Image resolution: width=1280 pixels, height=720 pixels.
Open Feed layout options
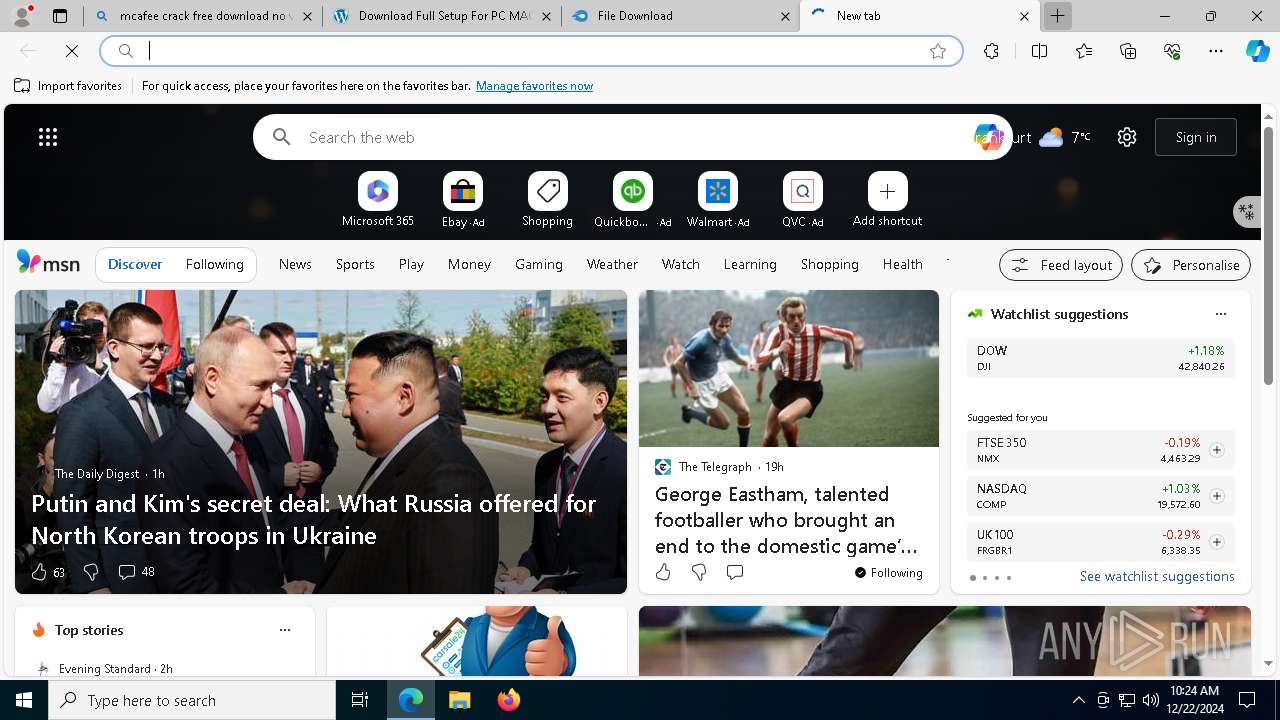1061,265
